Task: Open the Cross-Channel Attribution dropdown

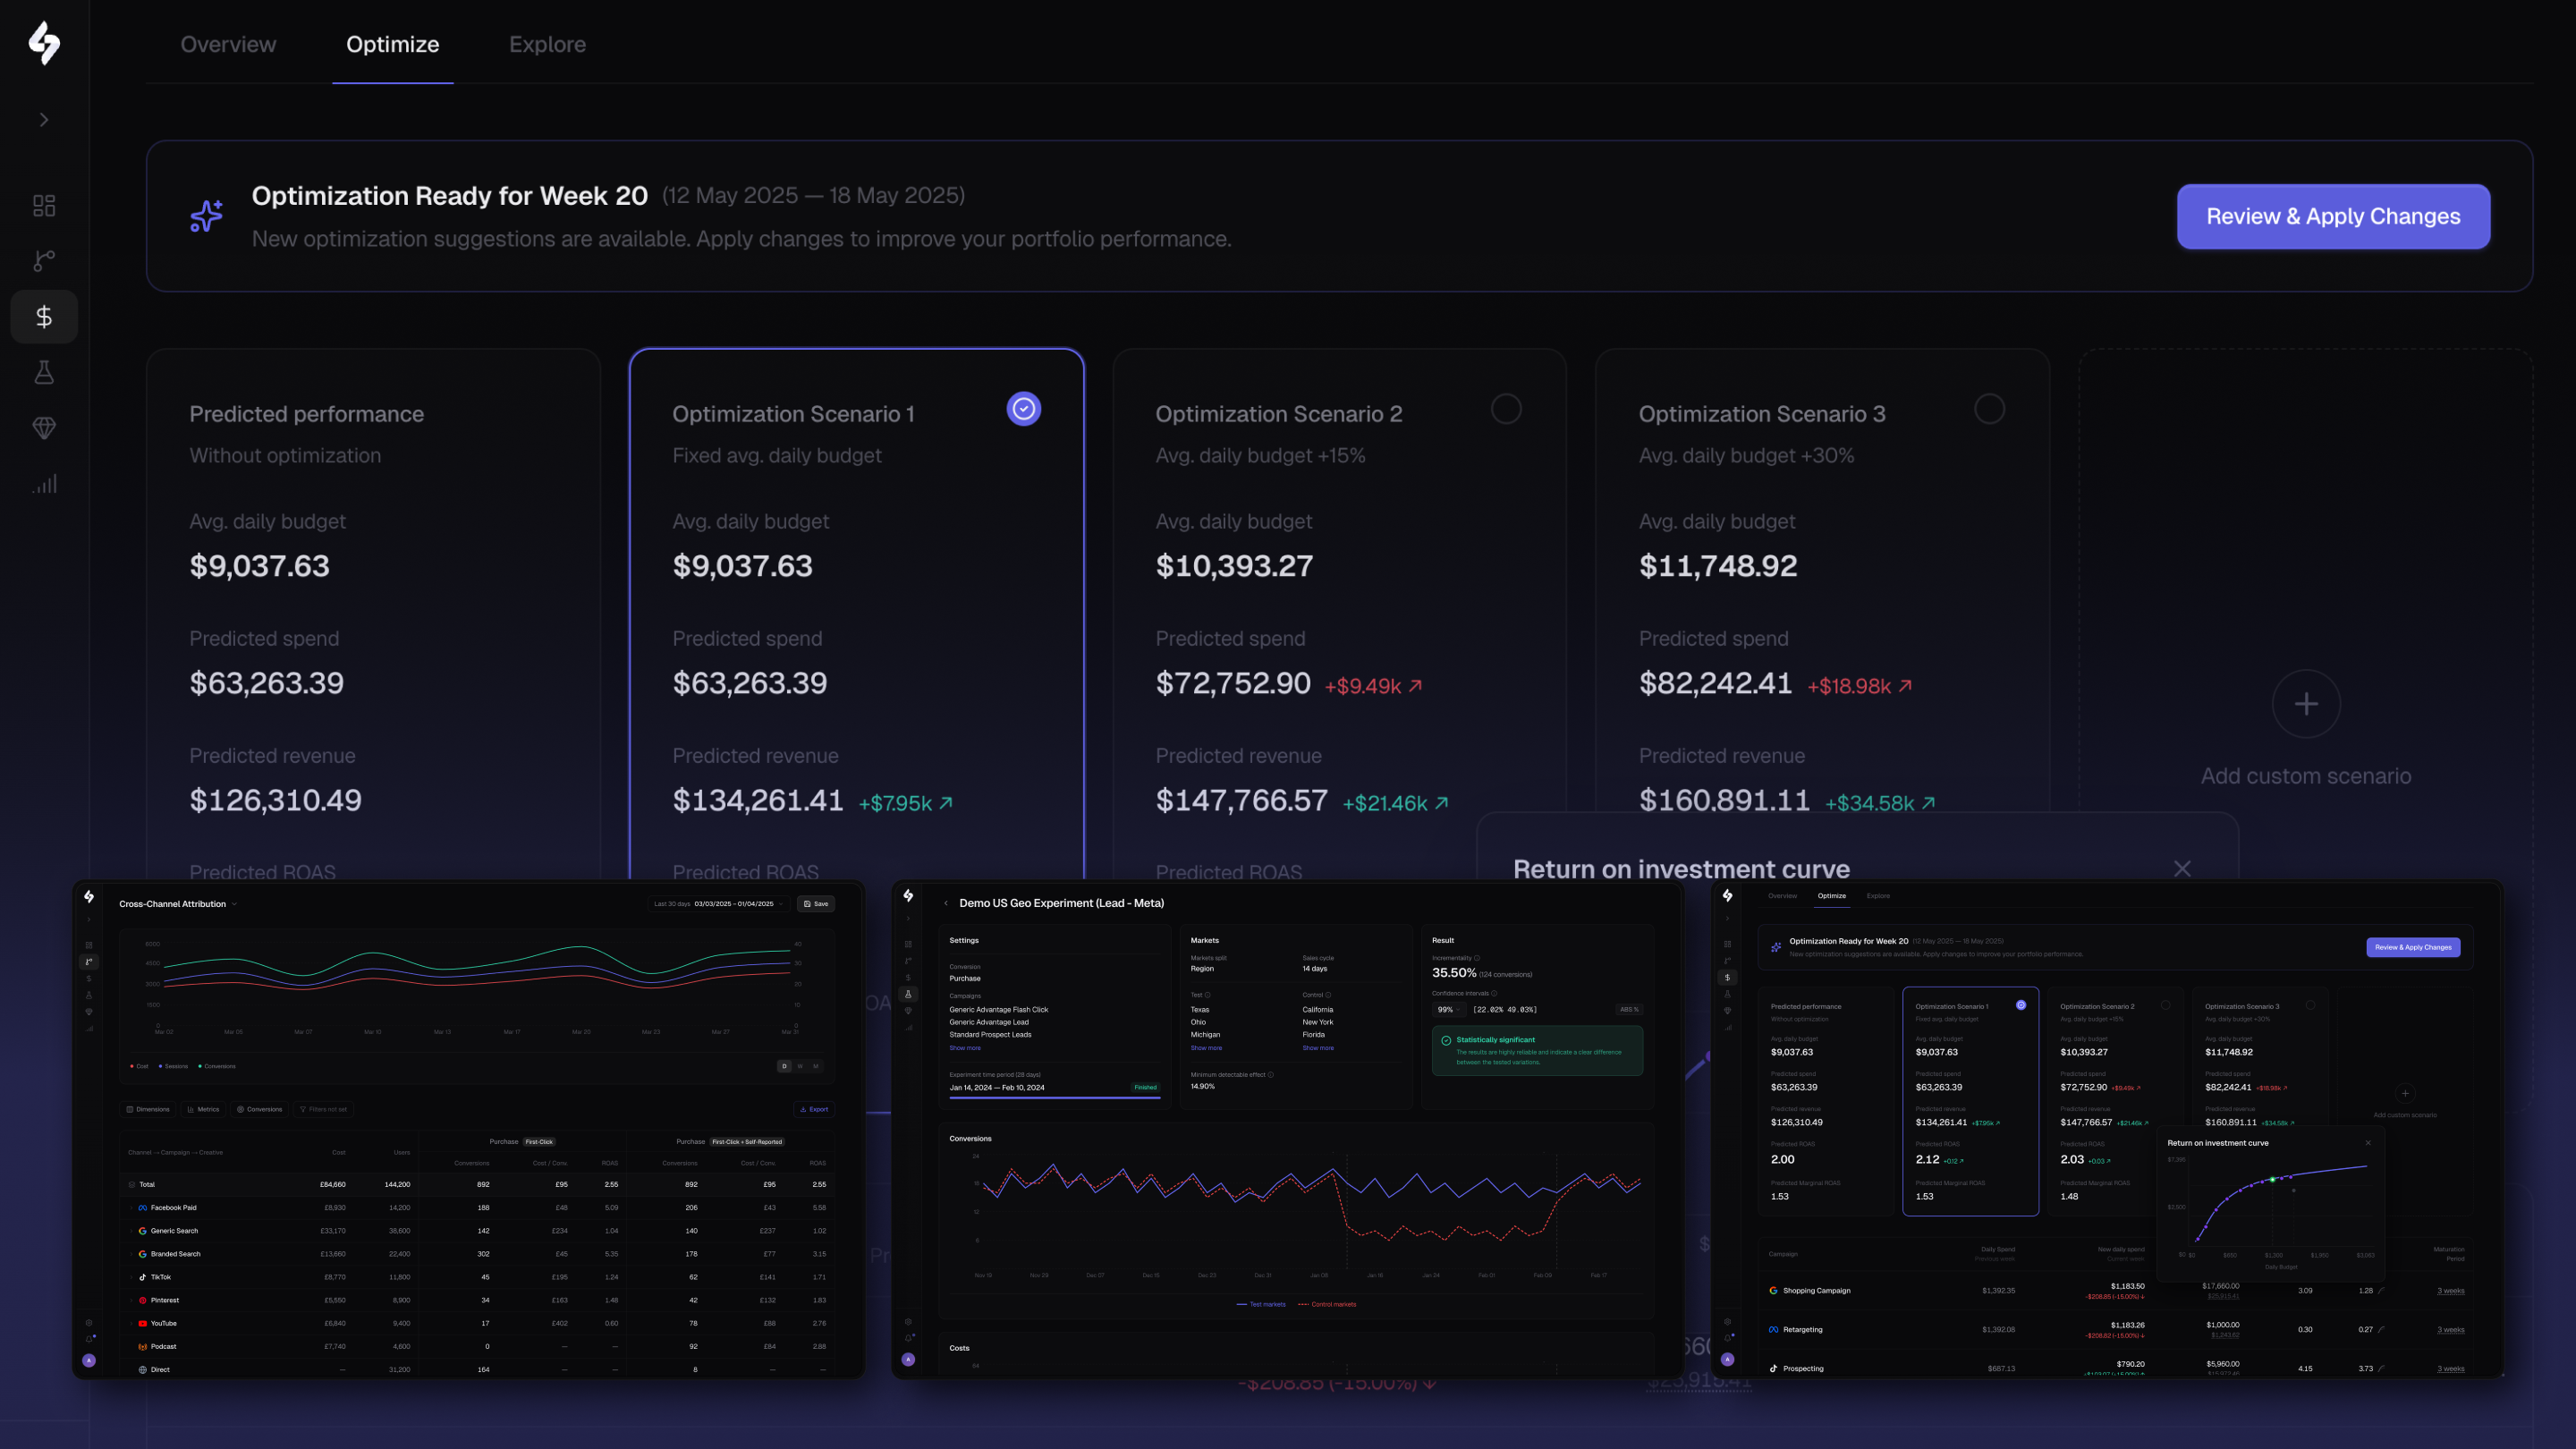Action: [x=178, y=904]
